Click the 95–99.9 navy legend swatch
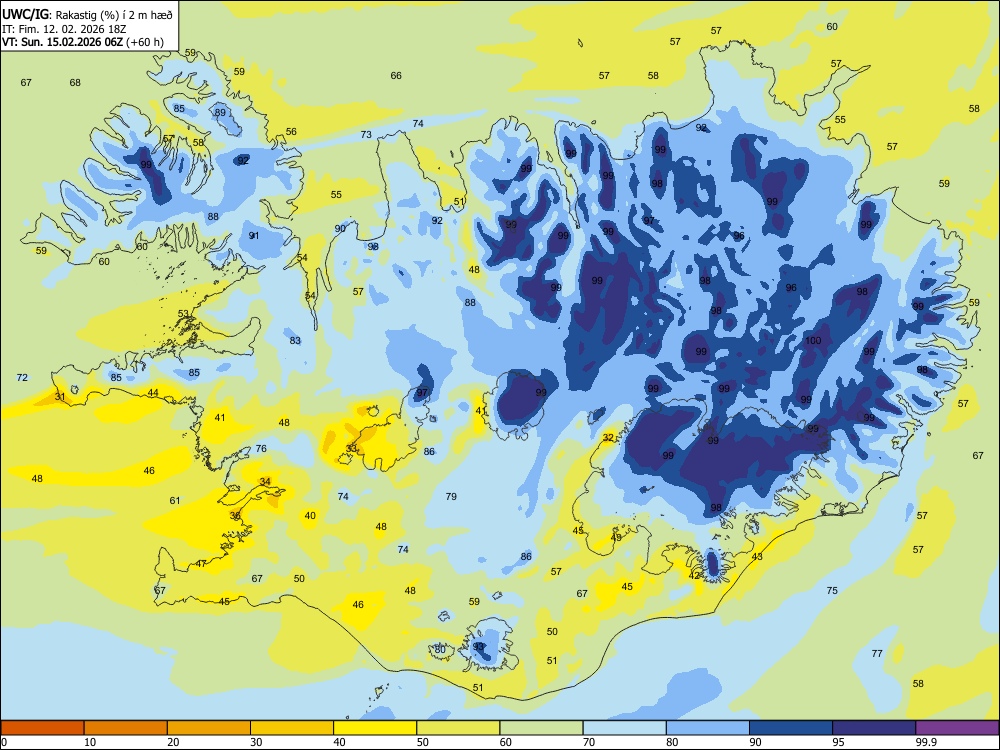The width and height of the screenshot is (1000, 750). (x=874, y=728)
